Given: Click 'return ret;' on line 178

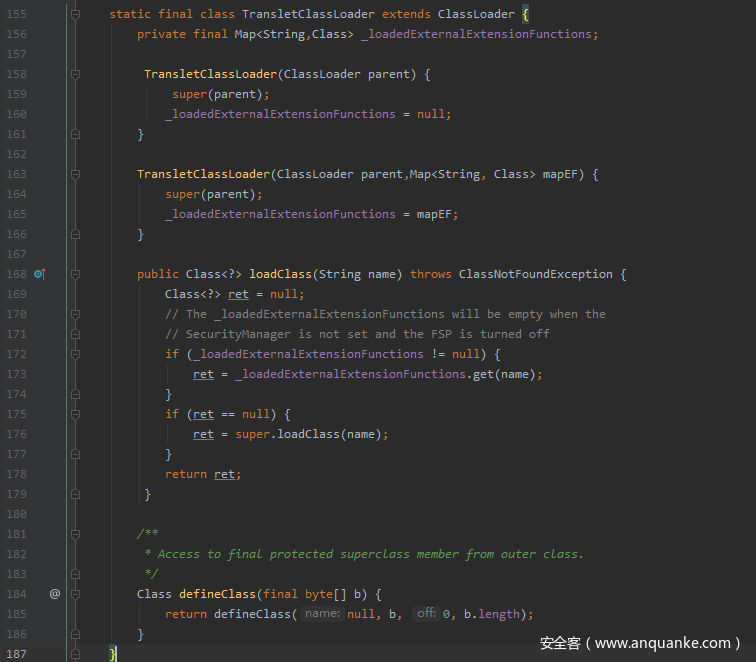Looking at the screenshot, I should (x=203, y=474).
